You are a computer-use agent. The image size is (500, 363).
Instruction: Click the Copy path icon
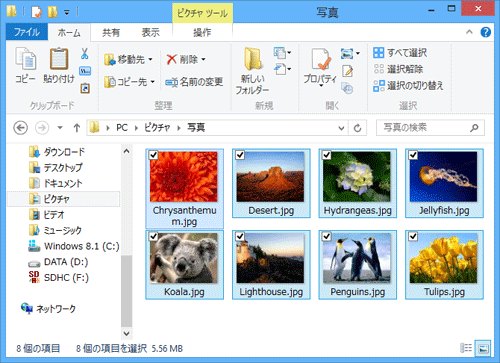point(85,71)
